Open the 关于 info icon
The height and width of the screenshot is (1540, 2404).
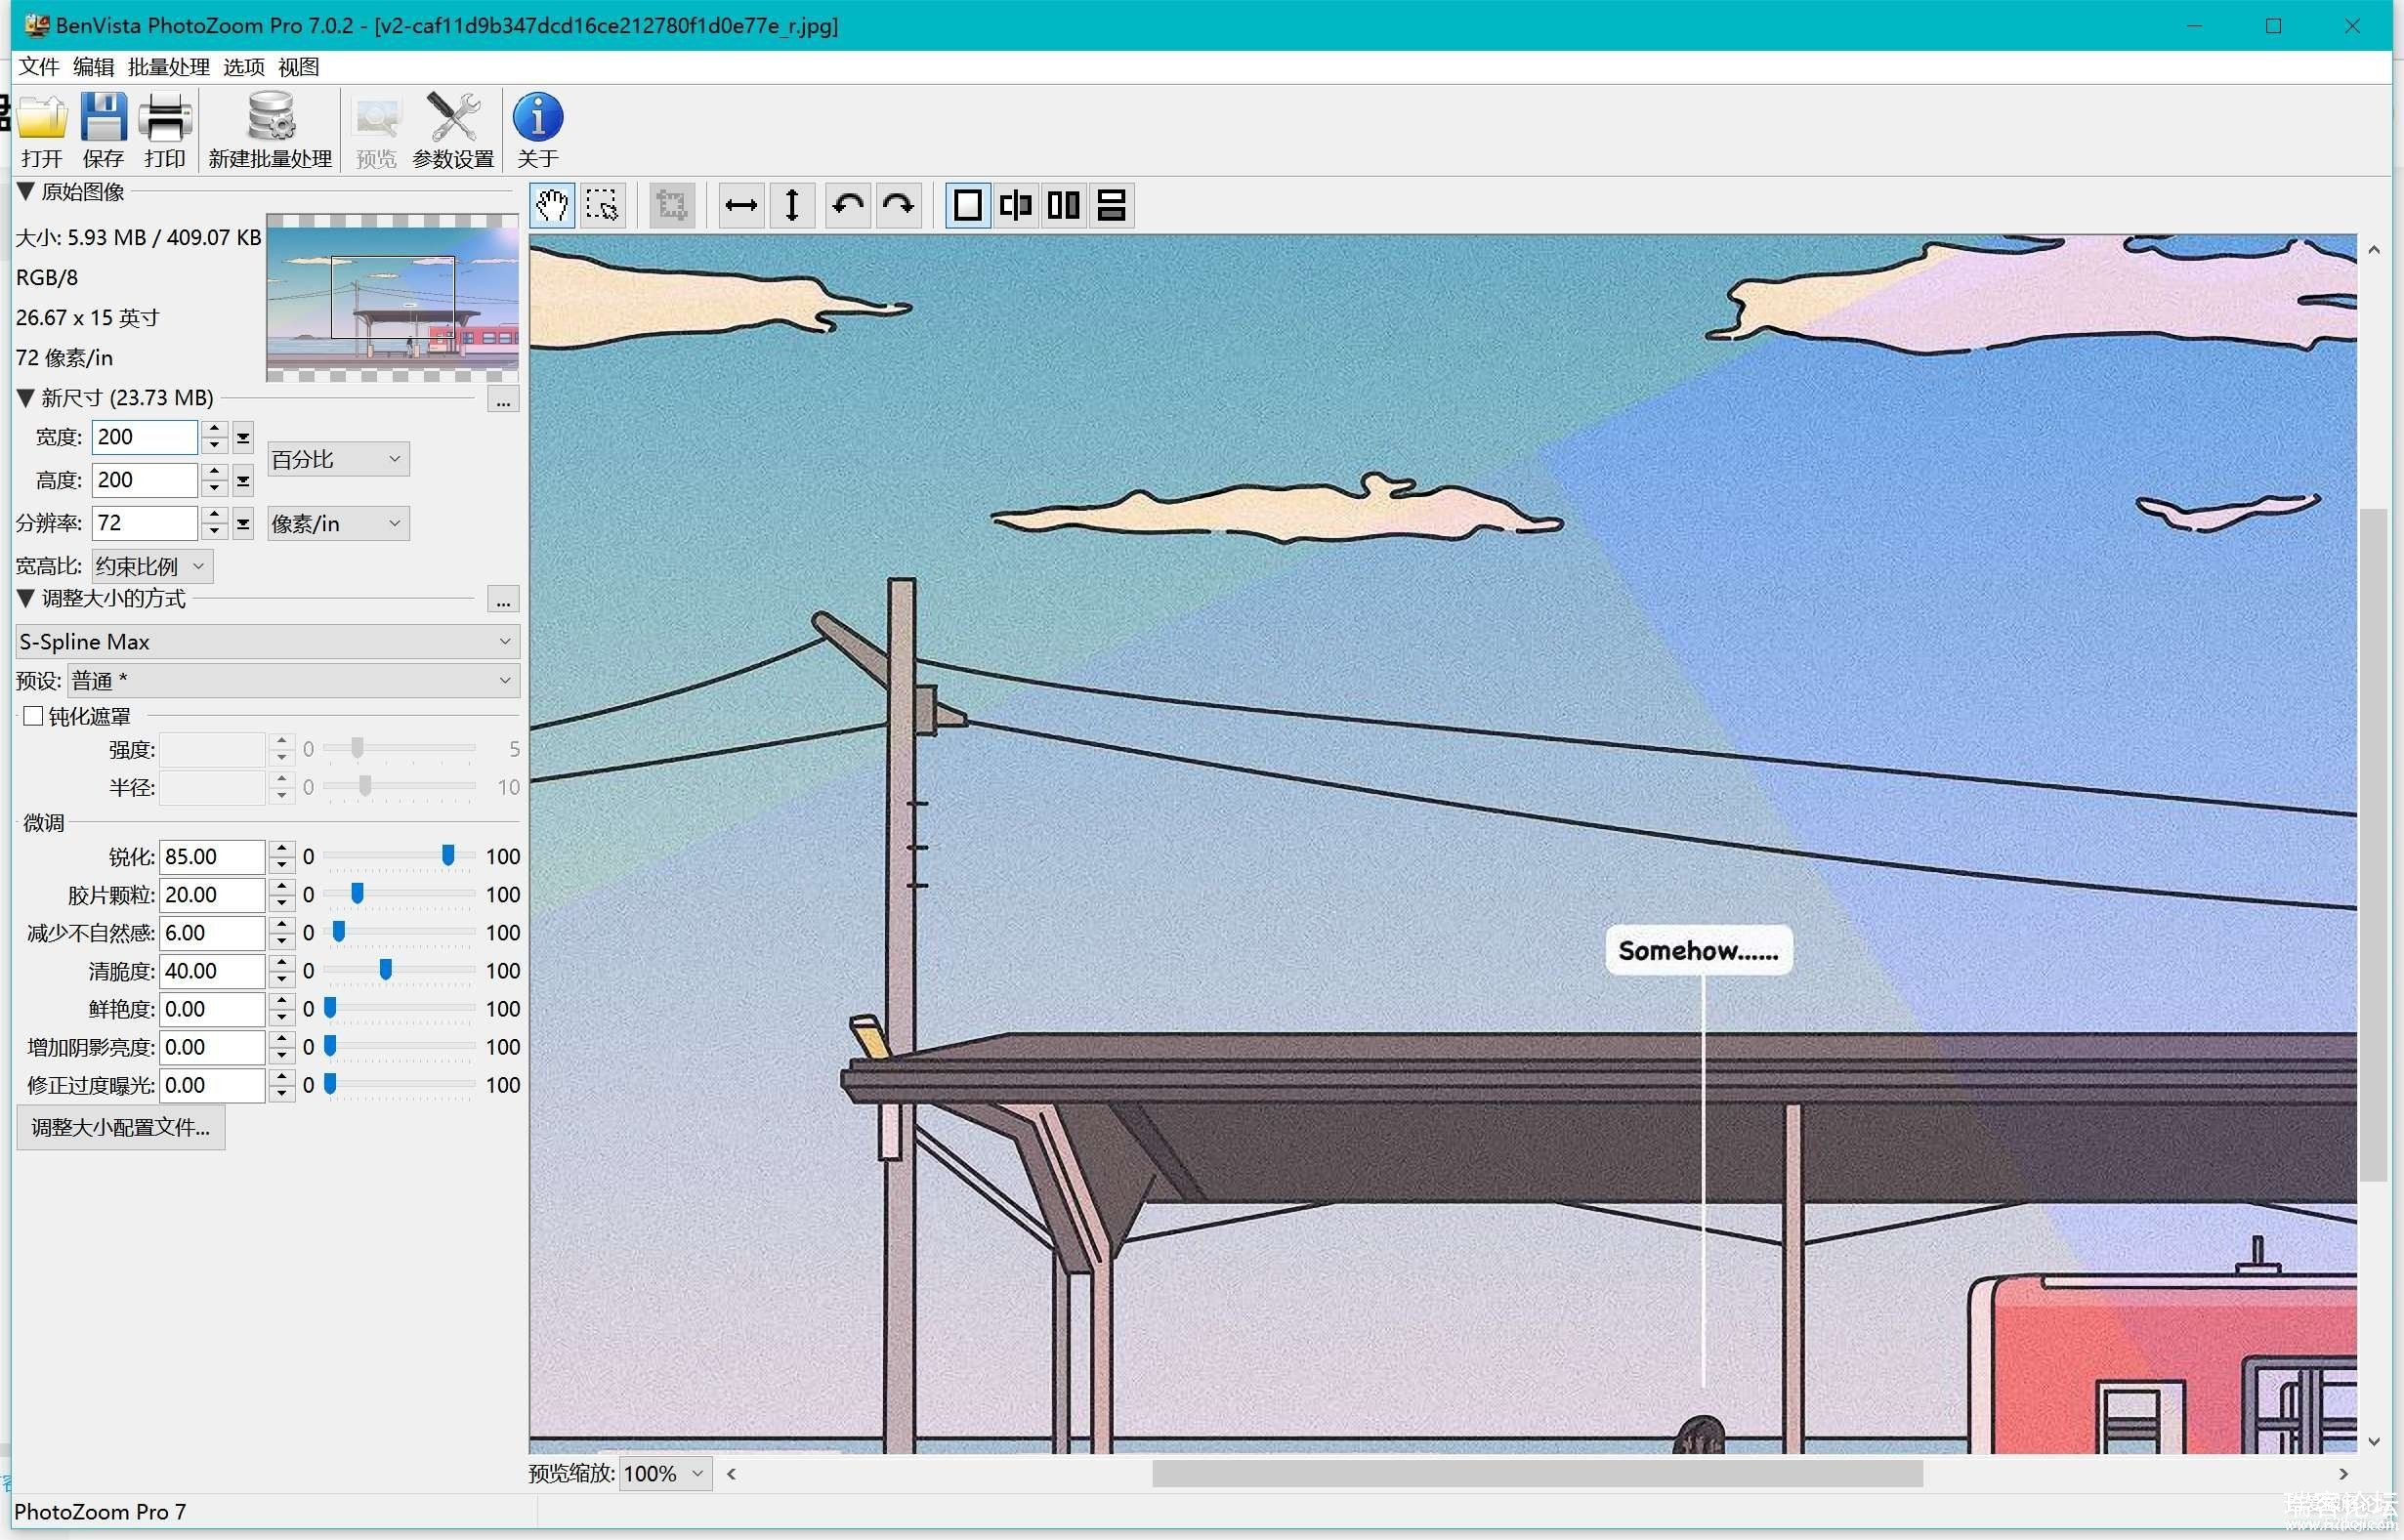(x=538, y=130)
